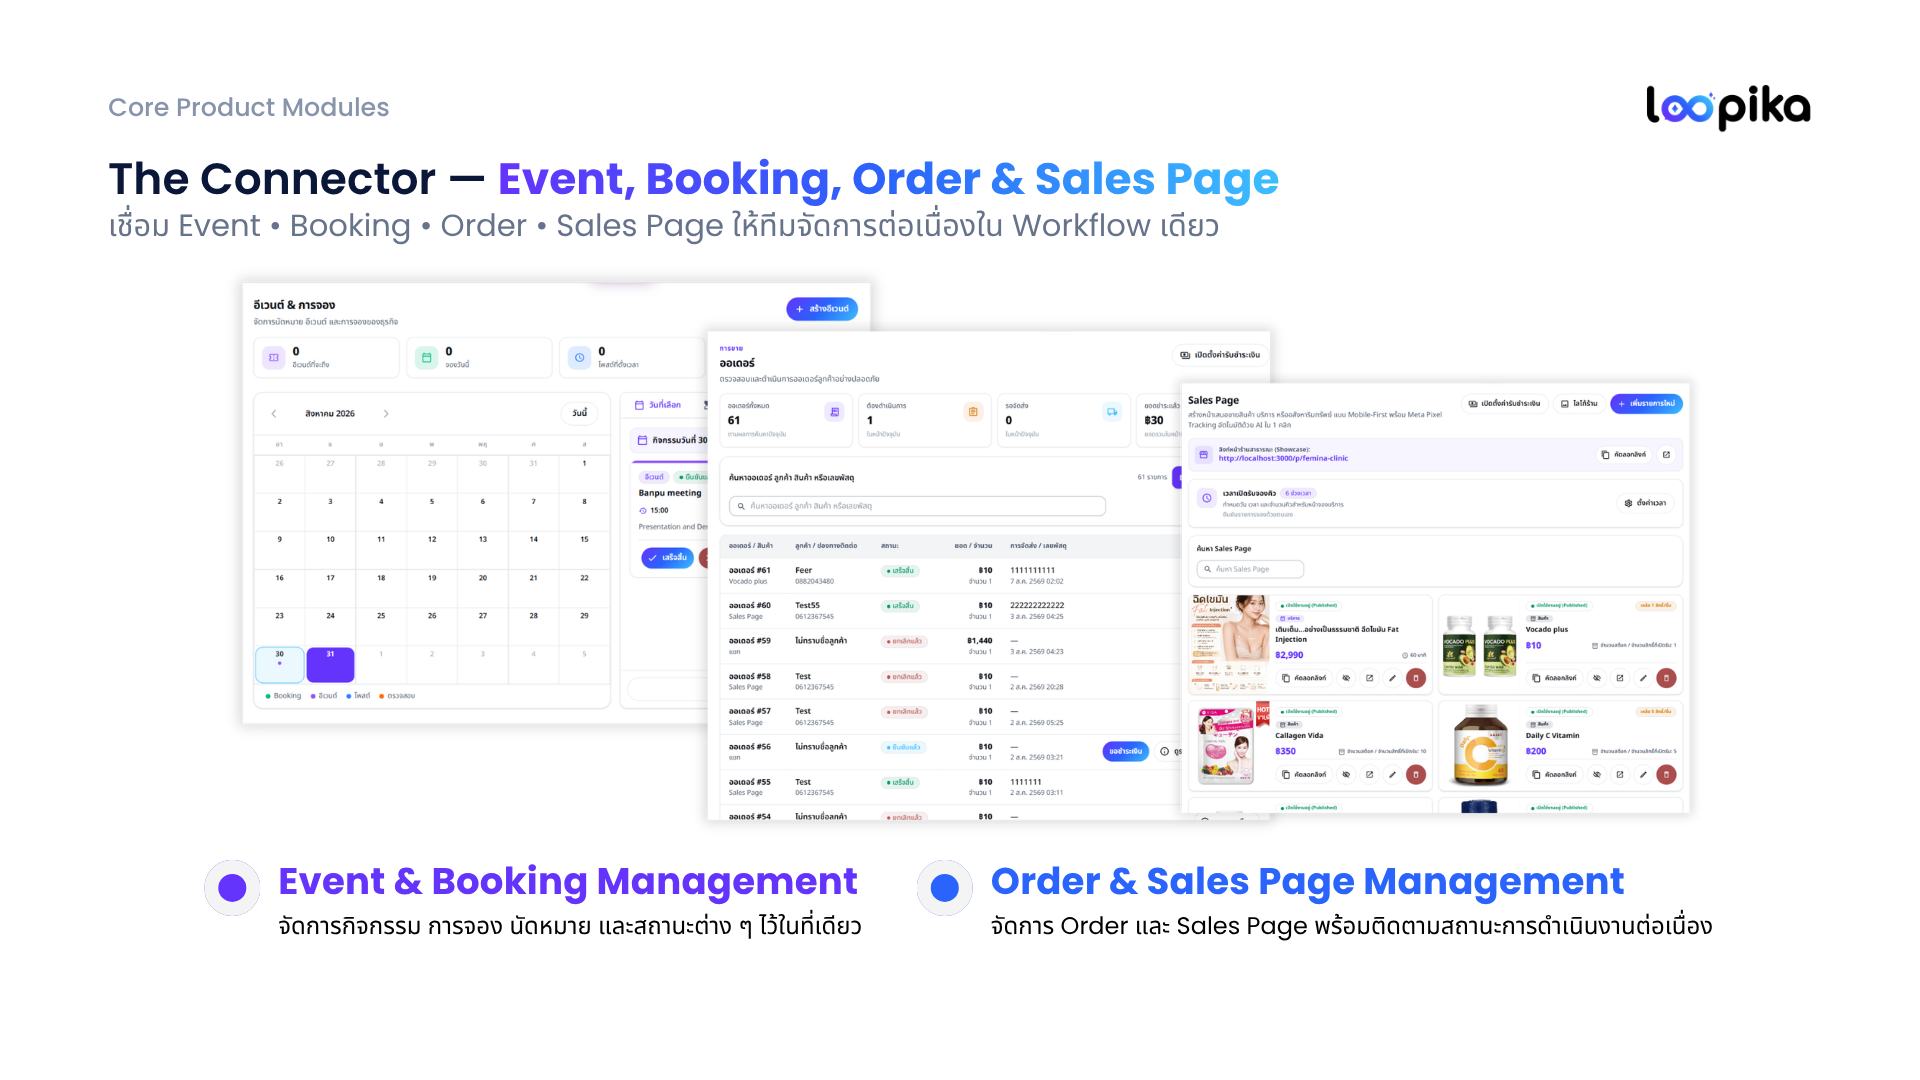
Task: Delete the Vocado plus sales page
Action: 1666,678
